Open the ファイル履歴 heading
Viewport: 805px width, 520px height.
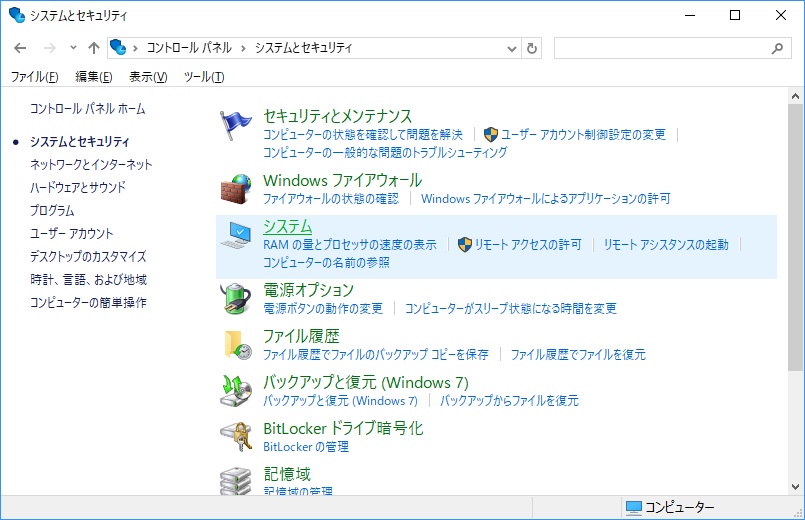pos(301,336)
